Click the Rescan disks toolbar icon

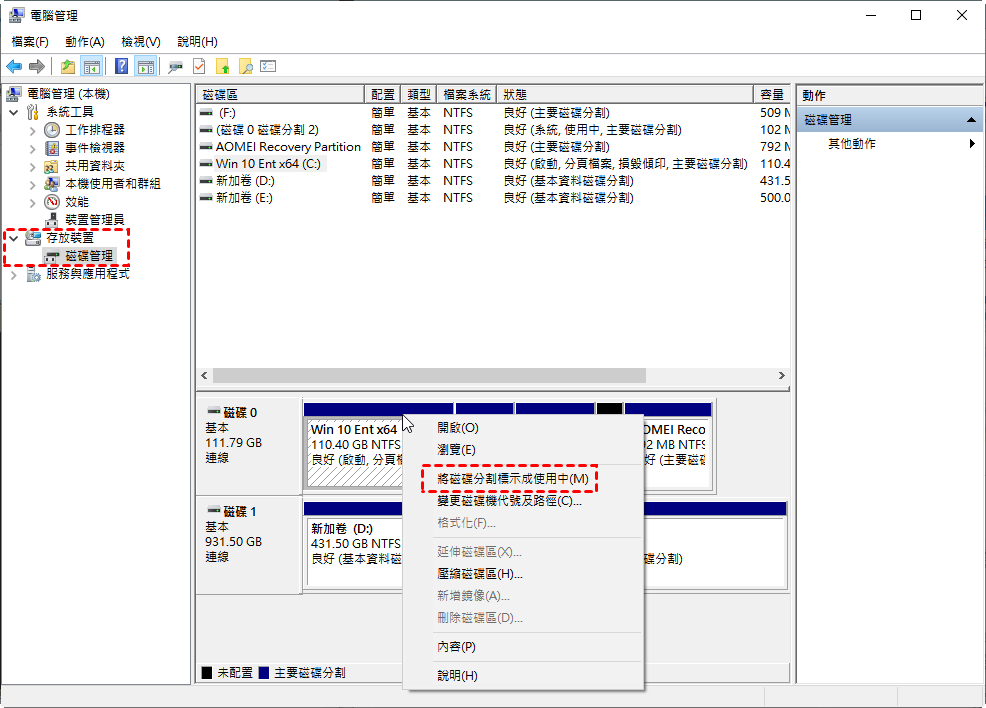175,67
